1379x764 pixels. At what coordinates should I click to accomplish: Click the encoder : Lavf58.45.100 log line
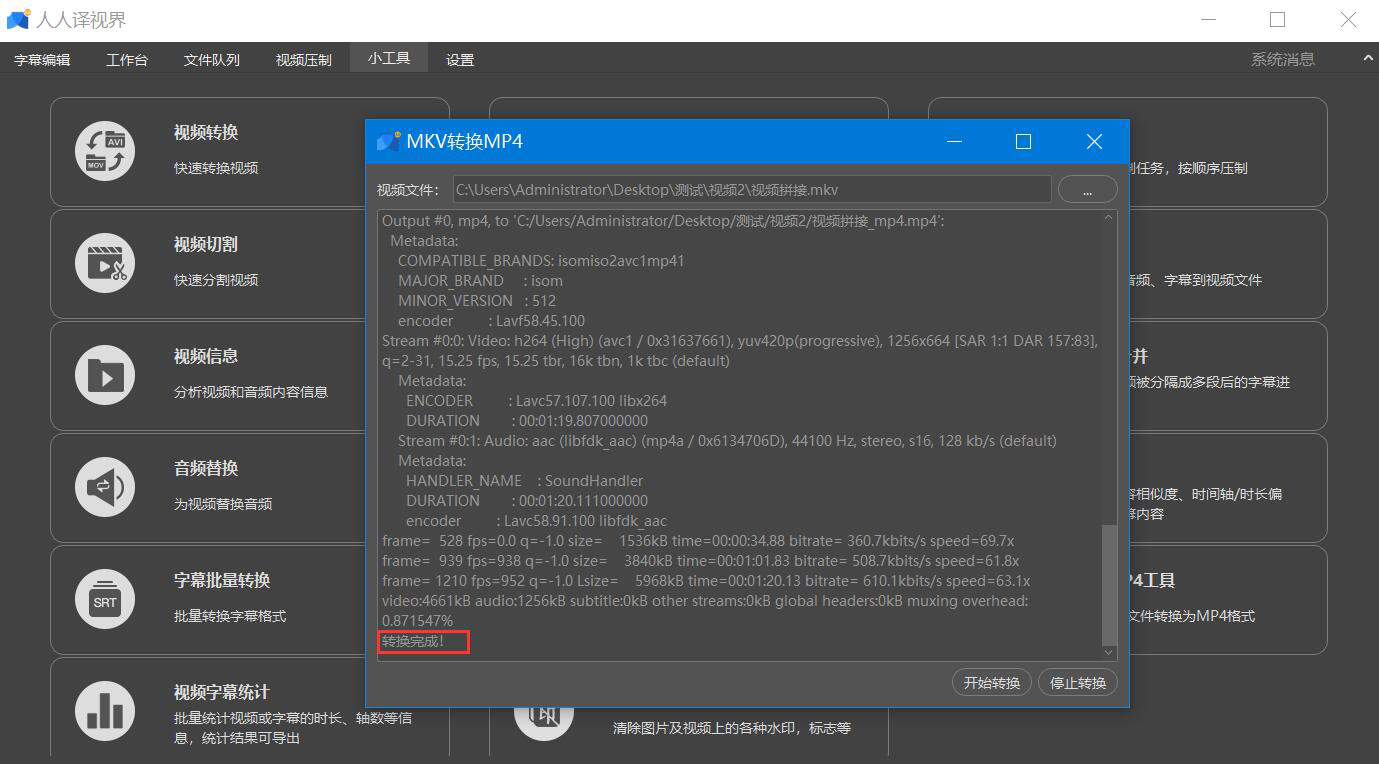pos(491,321)
